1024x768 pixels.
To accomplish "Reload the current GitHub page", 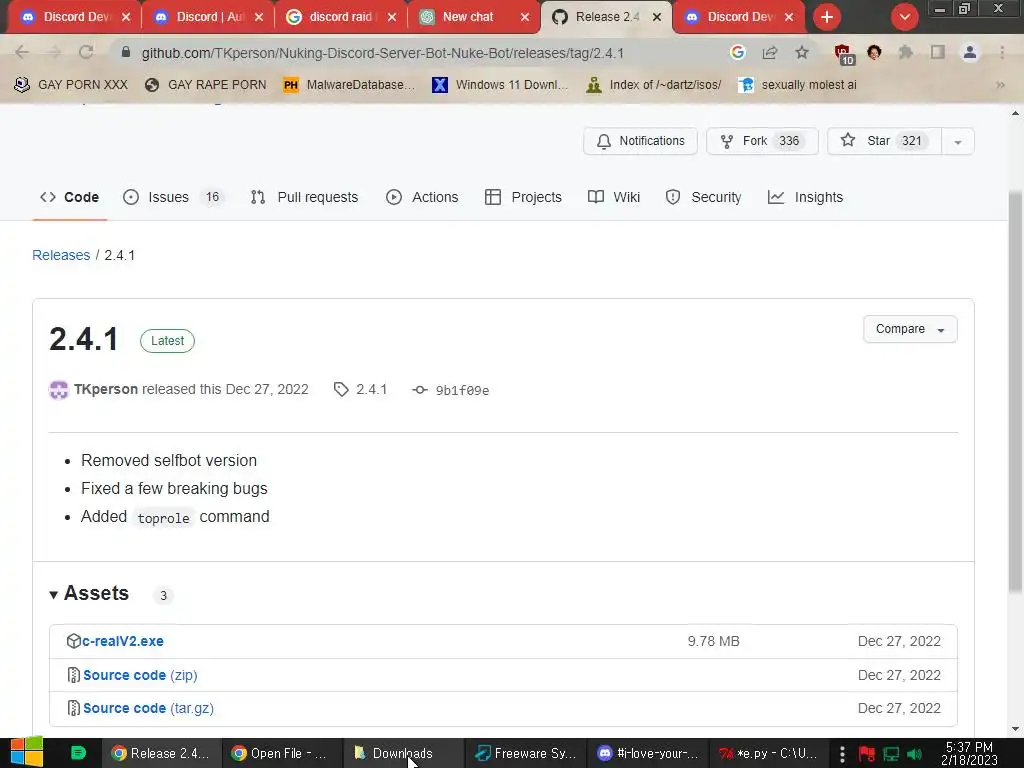I will pos(86,52).
